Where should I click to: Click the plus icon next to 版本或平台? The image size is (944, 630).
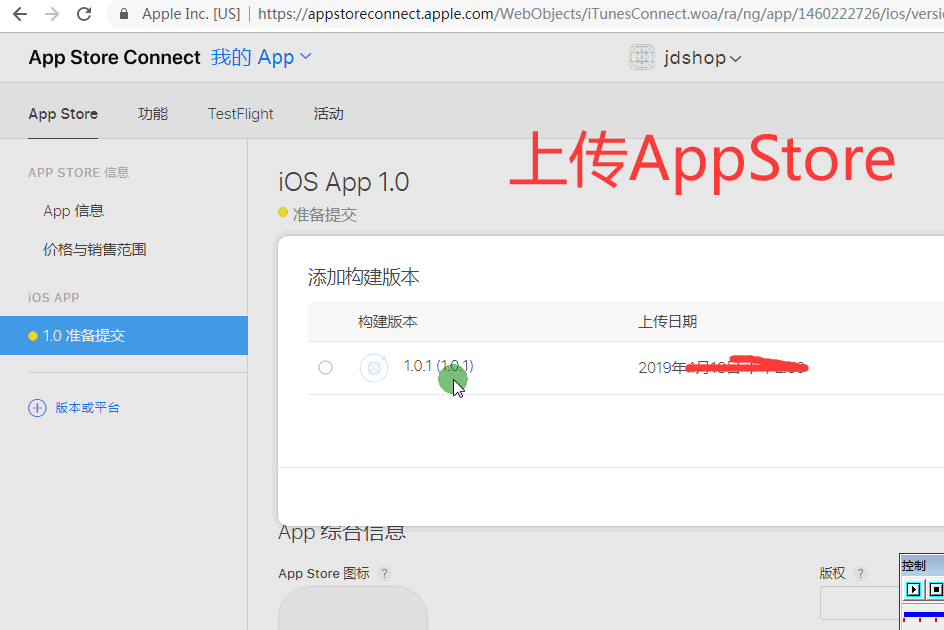click(37, 408)
